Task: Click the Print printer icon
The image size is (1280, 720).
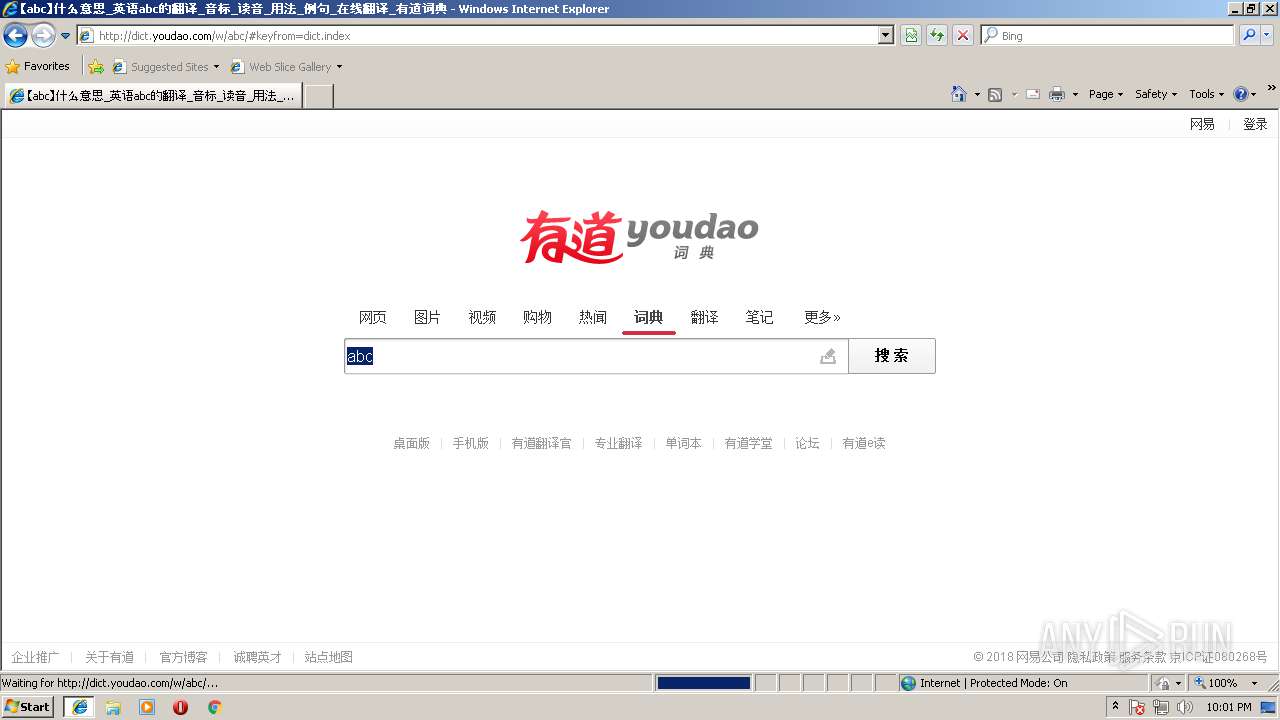Action: coord(1057,94)
